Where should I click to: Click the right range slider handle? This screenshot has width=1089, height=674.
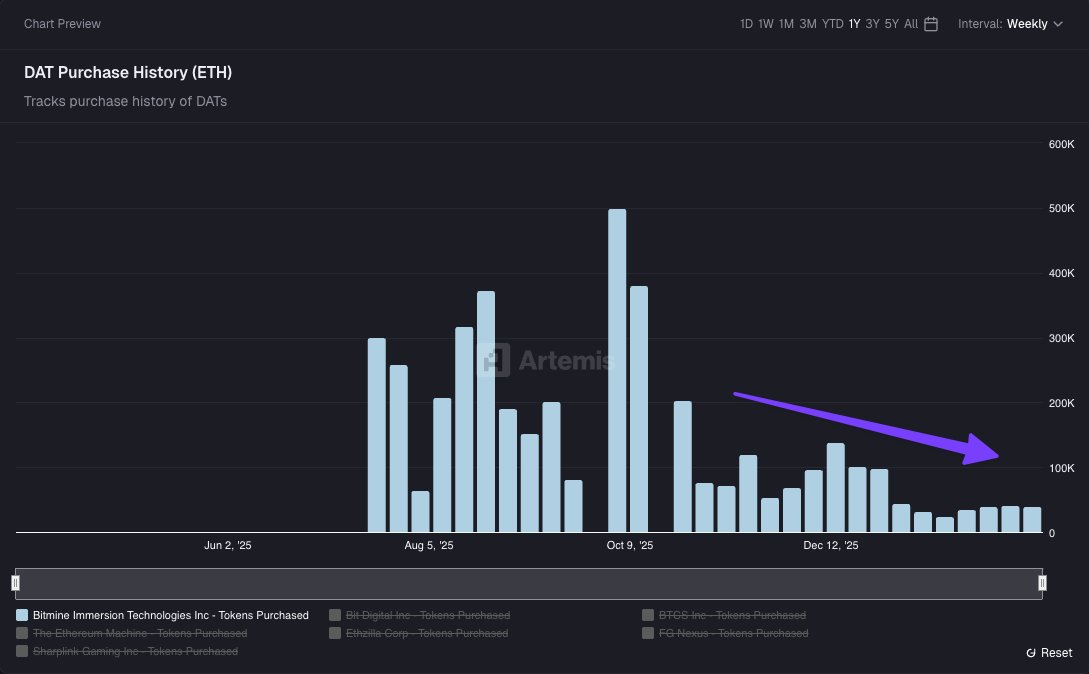click(1042, 583)
